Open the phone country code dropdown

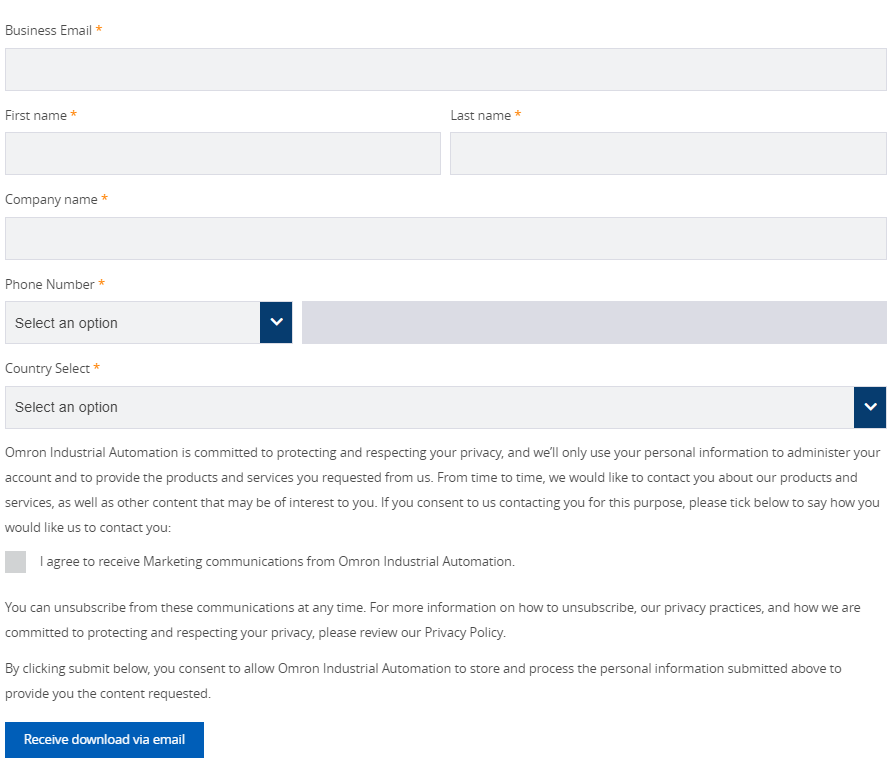[134, 323]
